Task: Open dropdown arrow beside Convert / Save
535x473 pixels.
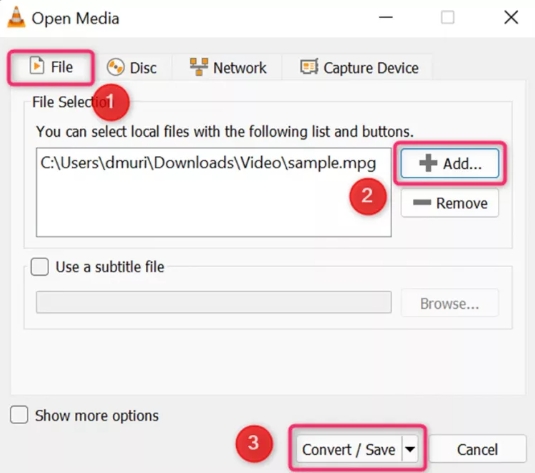Action: (x=410, y=449)
